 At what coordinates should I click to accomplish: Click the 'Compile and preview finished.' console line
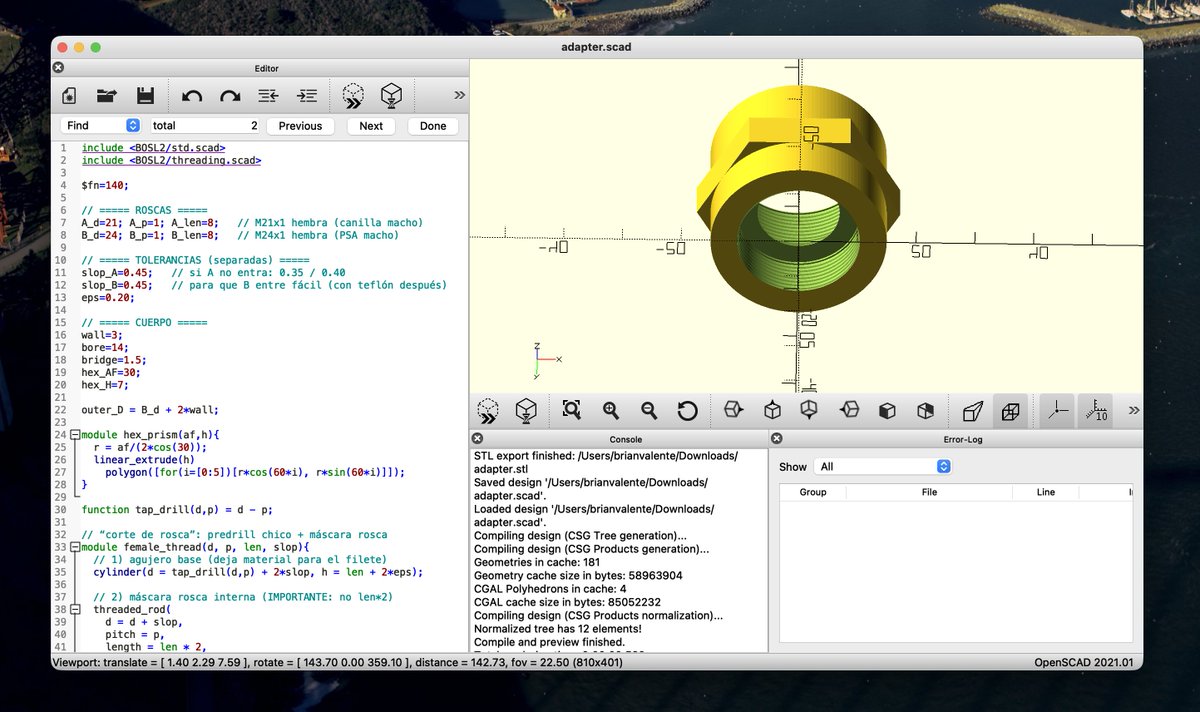tap(549, 642)
